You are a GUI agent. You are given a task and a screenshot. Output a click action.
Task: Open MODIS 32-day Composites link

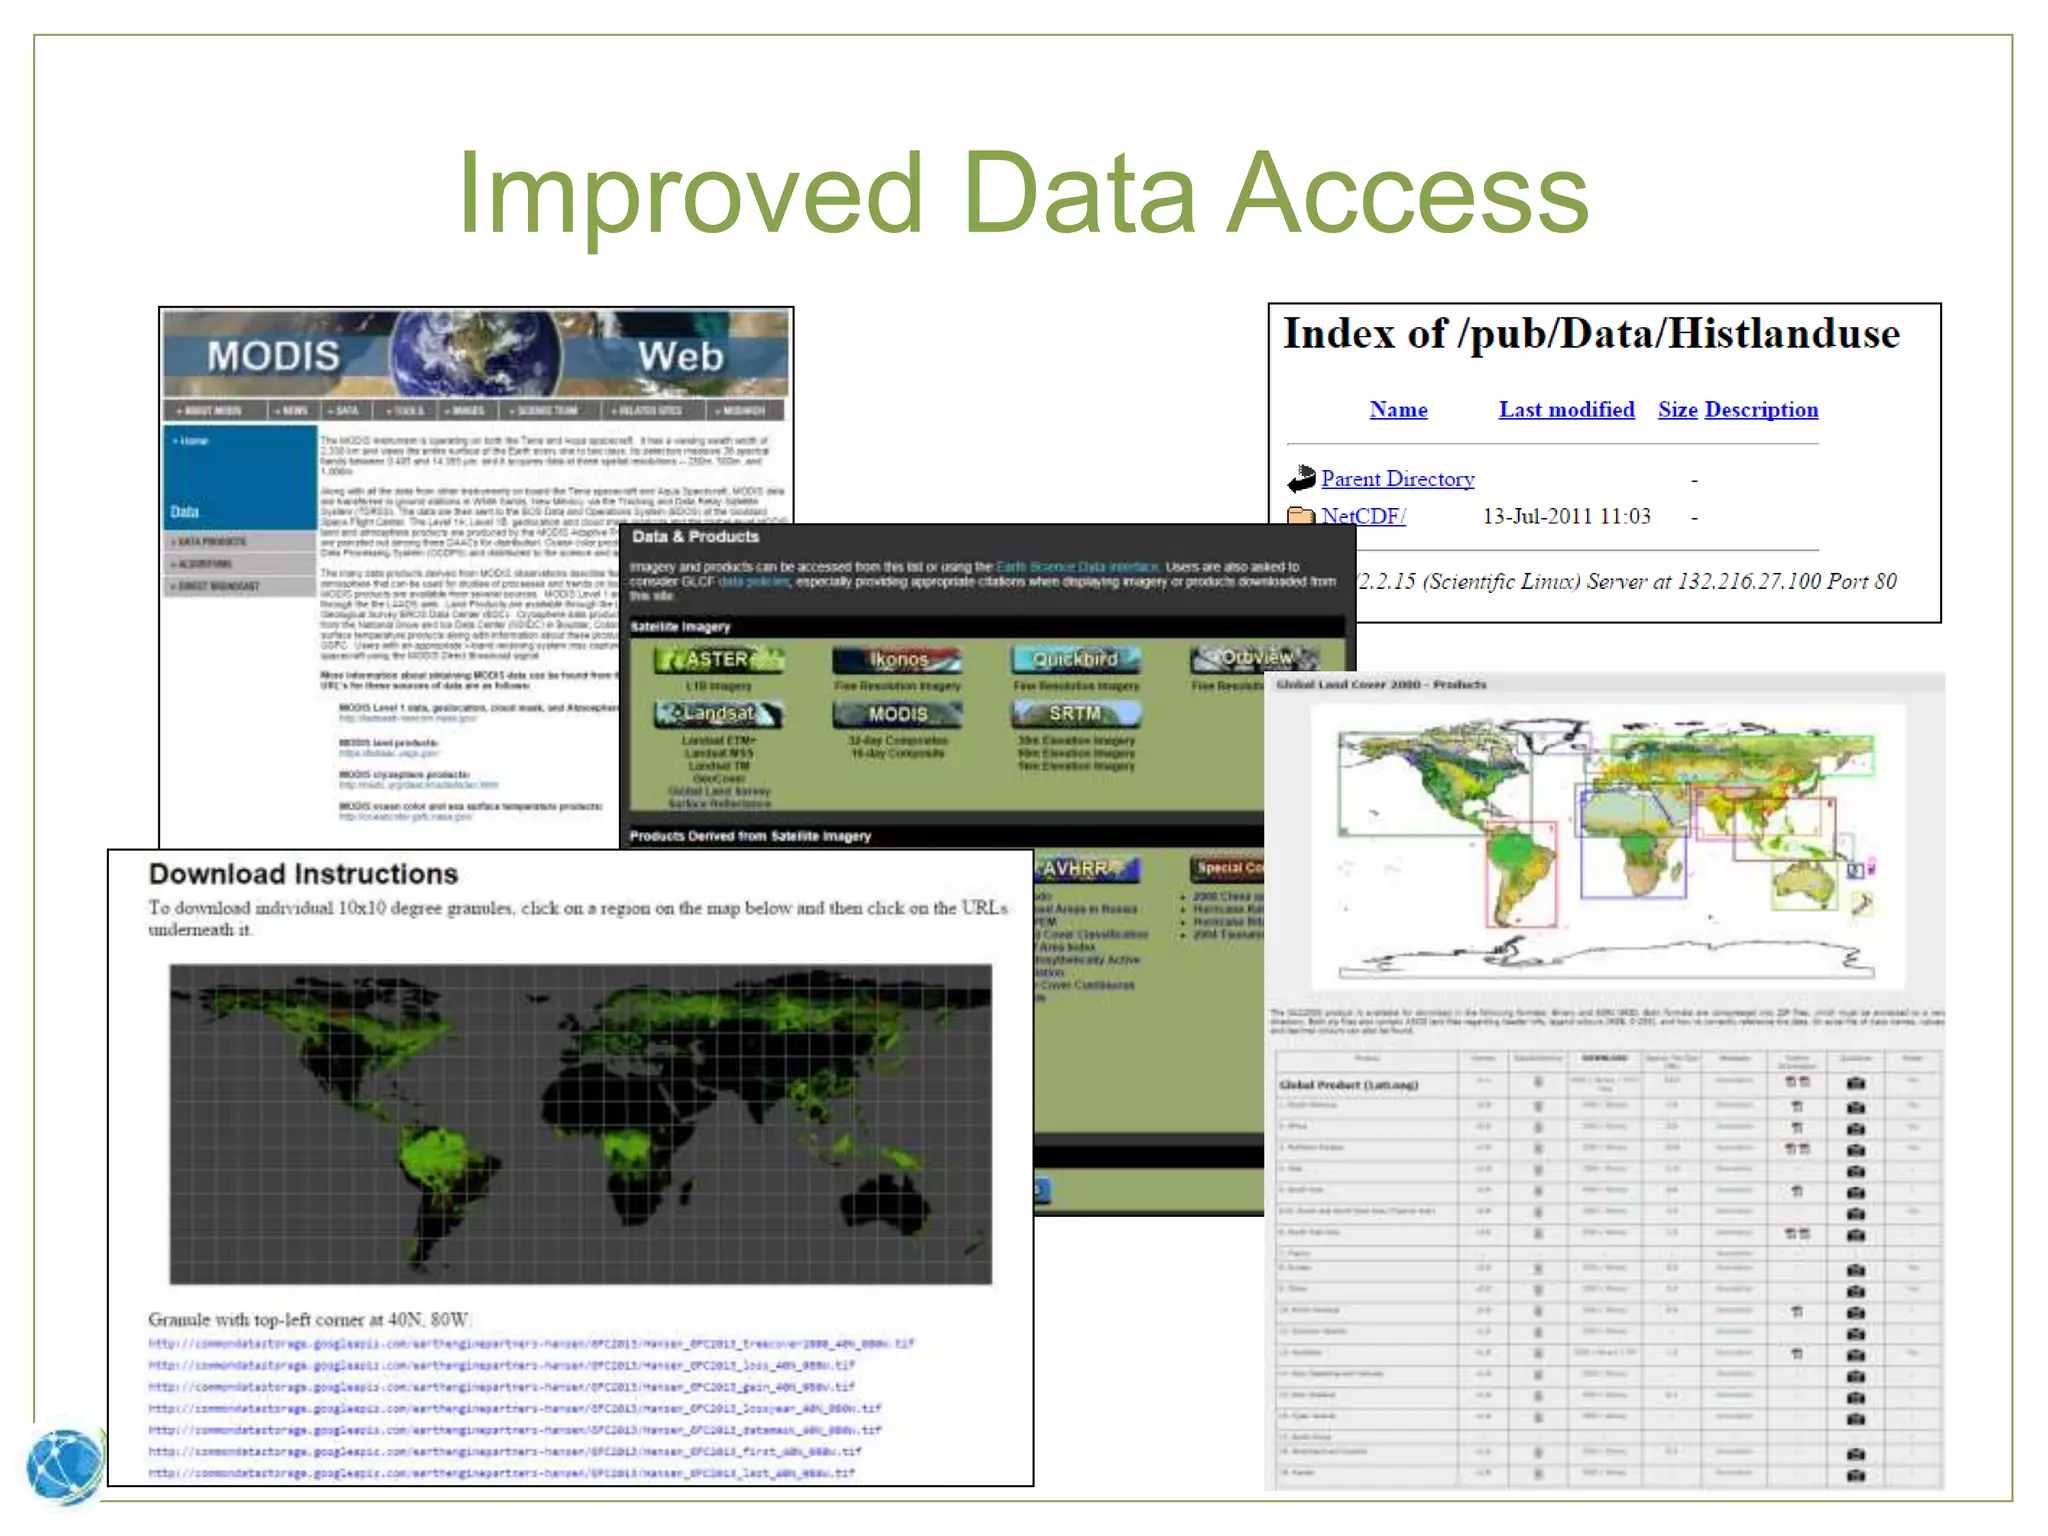(x=897, y=741)
